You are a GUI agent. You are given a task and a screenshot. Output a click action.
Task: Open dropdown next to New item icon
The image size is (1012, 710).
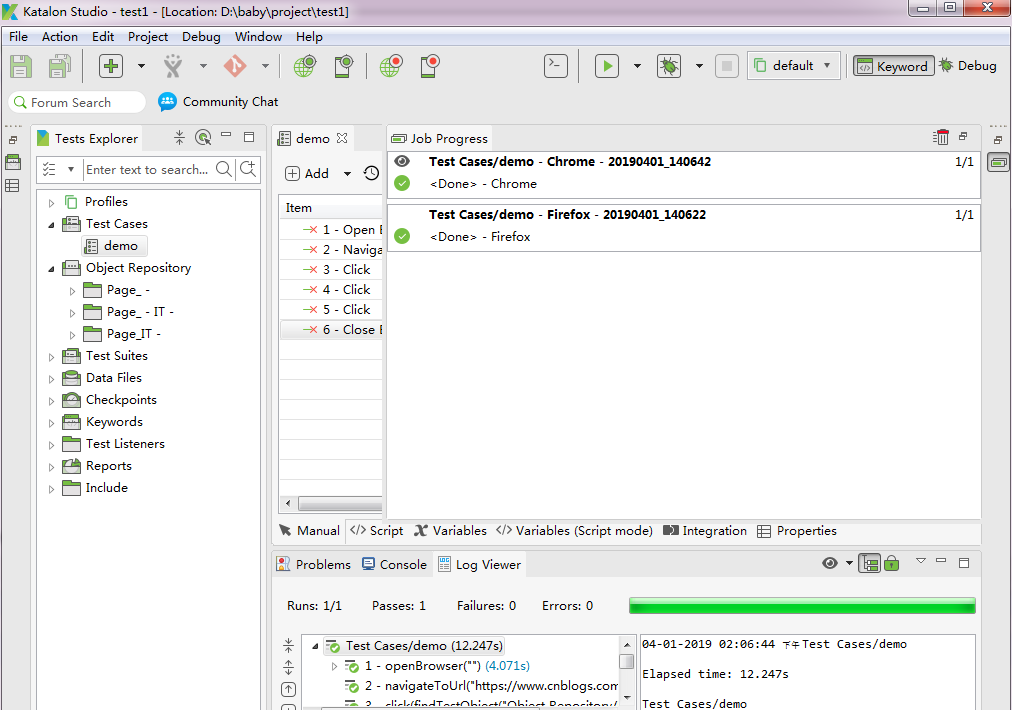click(x=141, y=66)
